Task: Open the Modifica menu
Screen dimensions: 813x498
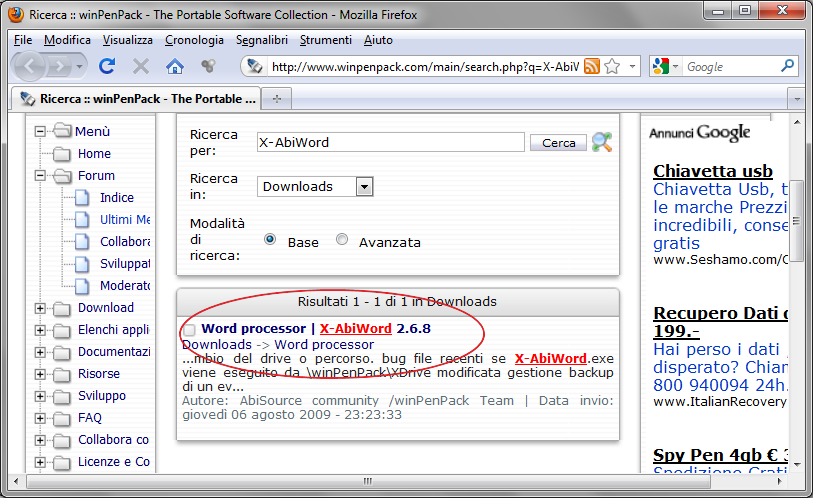Action: click(67, 40)
